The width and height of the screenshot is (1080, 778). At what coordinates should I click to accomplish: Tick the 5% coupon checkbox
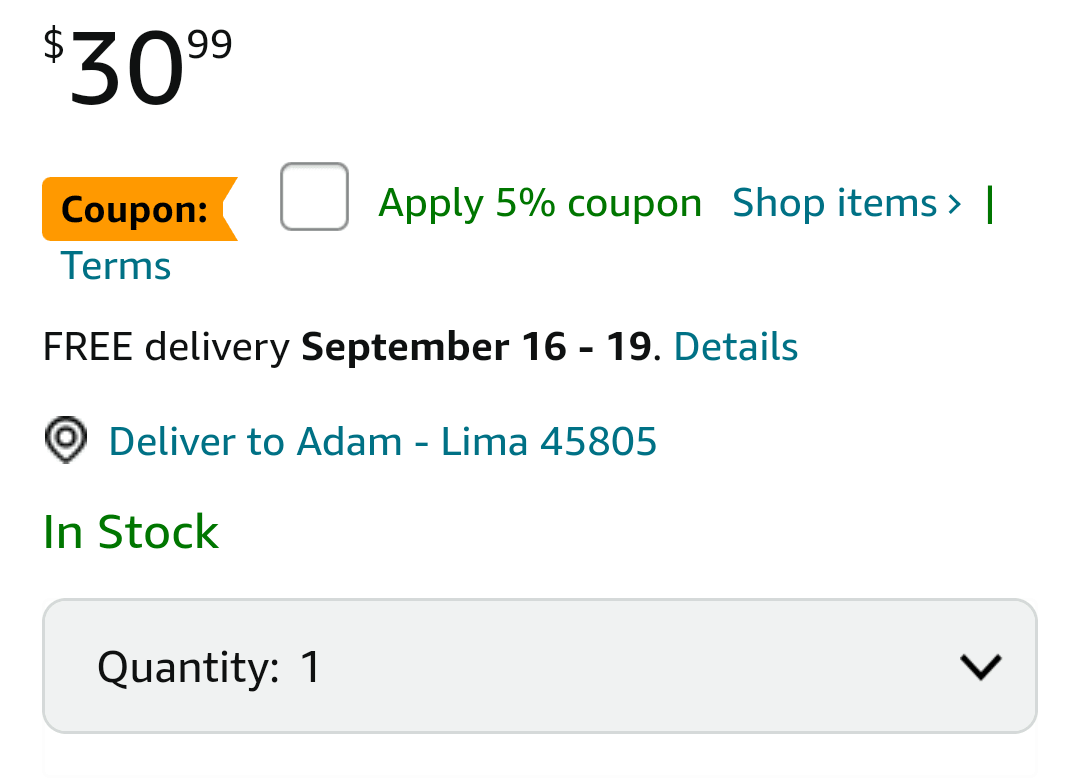[x=314, y=196]
